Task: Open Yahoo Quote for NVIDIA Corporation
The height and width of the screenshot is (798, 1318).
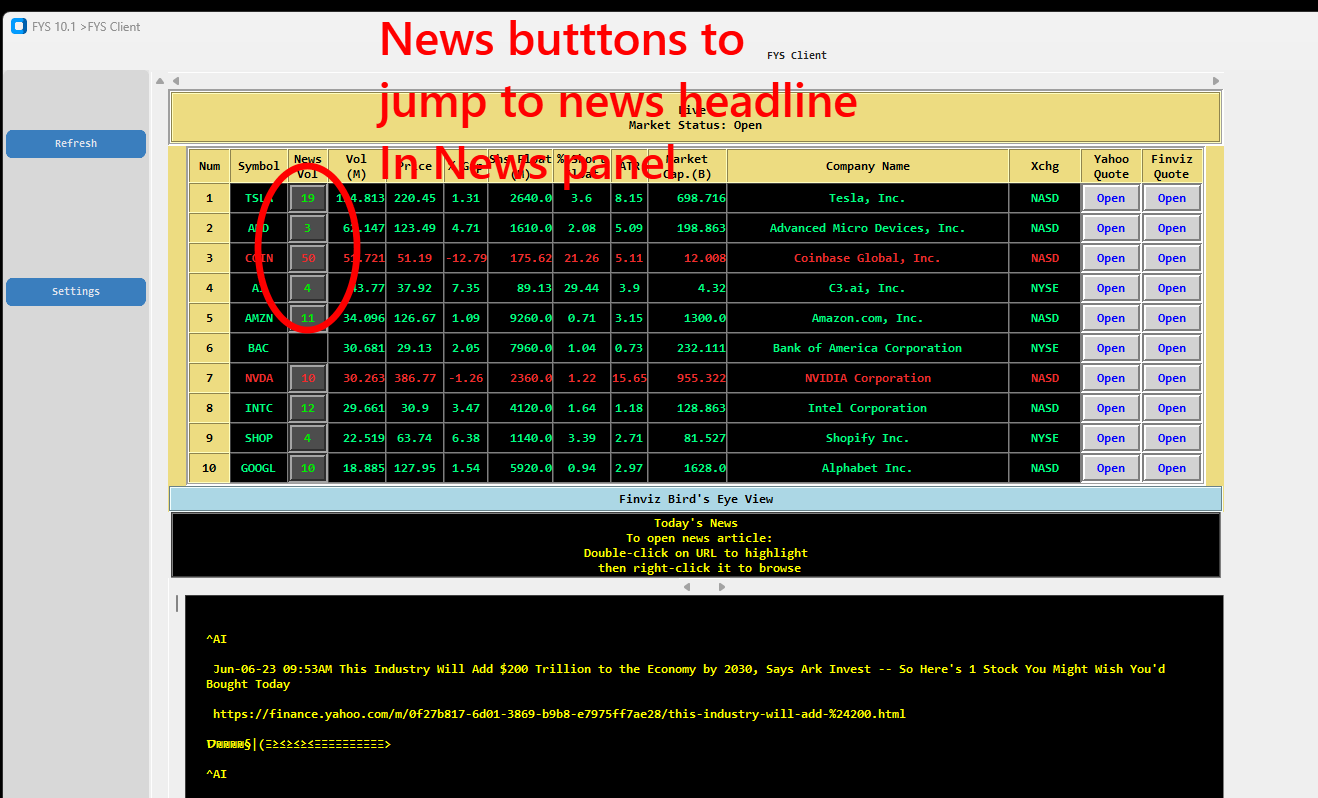Action: pyautogui.click(x=1111, y=378)
